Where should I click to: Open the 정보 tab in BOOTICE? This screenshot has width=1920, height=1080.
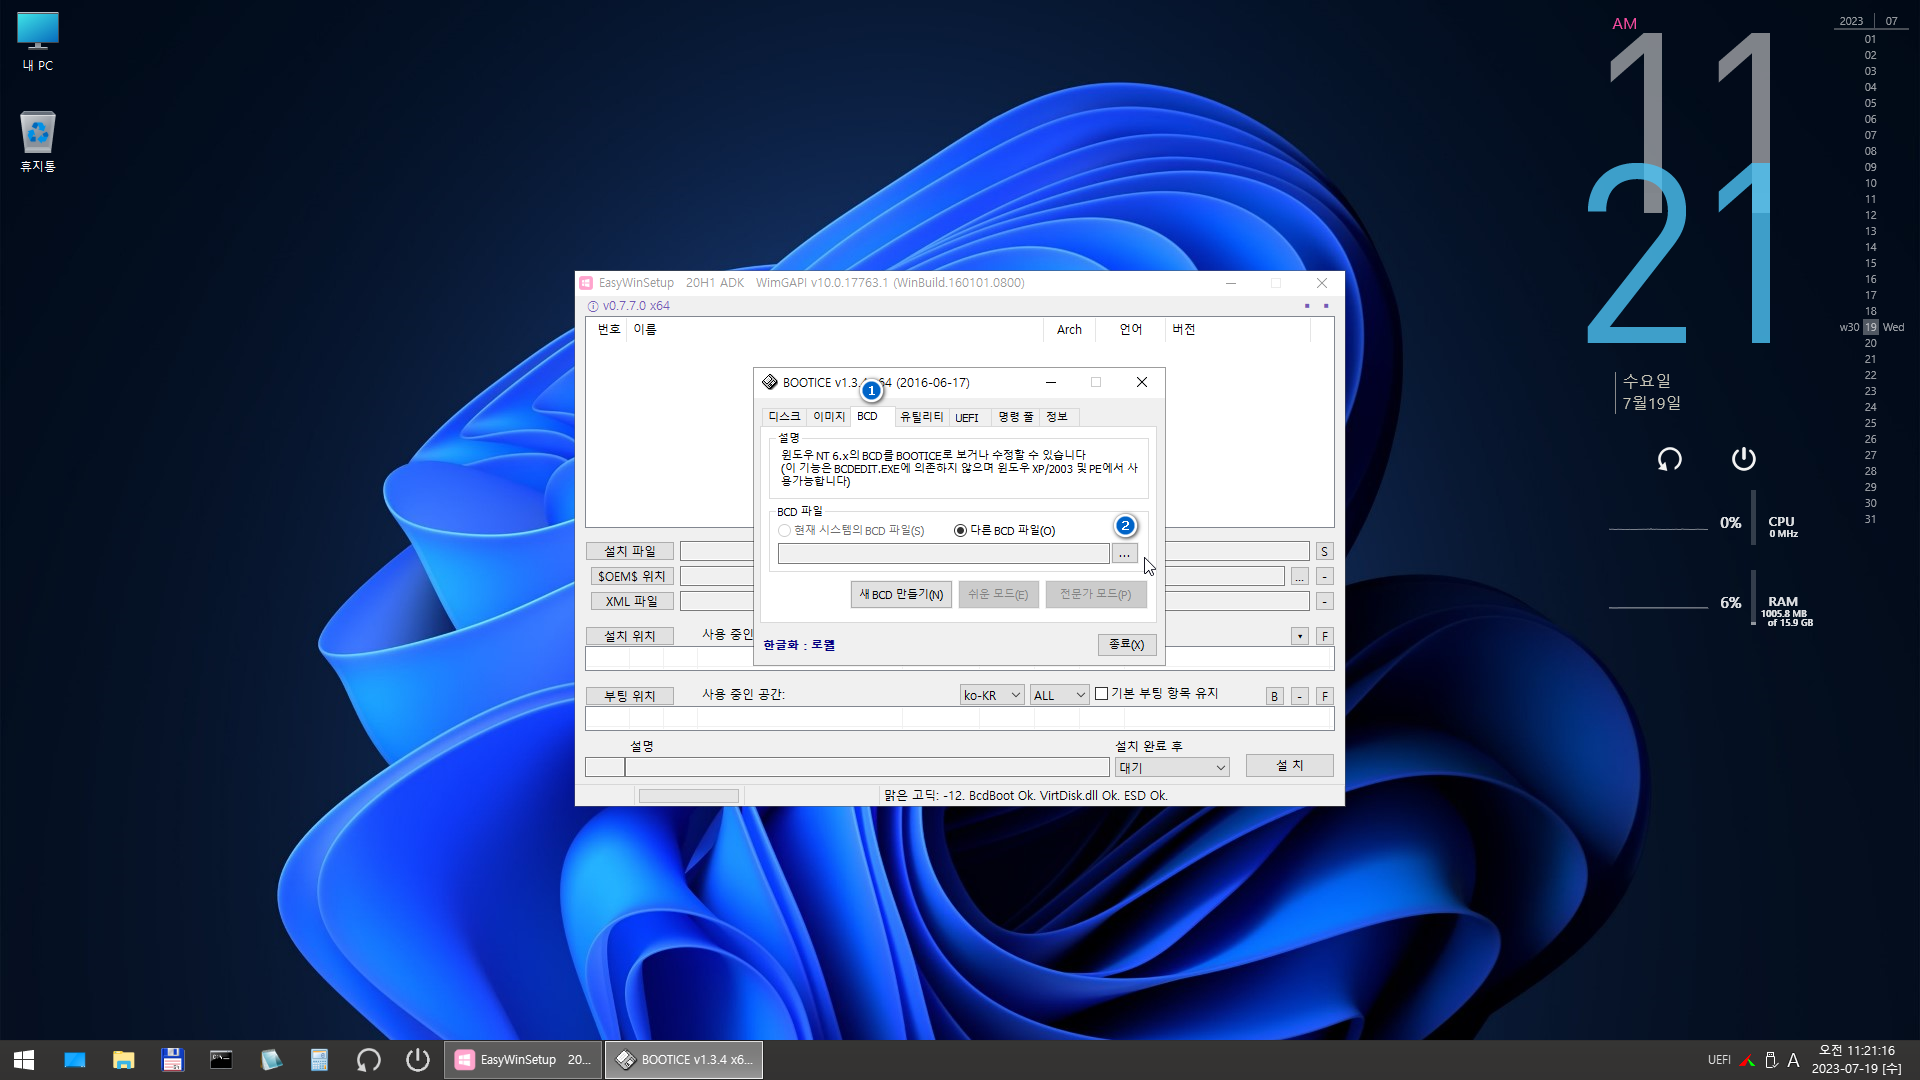coord(1057,417)
